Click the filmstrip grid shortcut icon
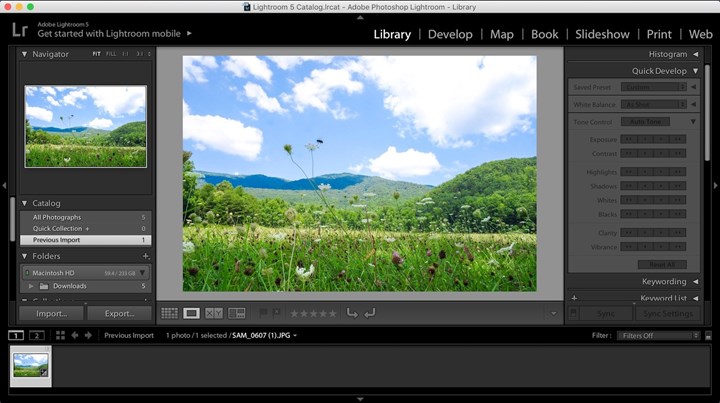Image resolution: width=720 pixels, height=403 pixels. (x=58, y=335)
